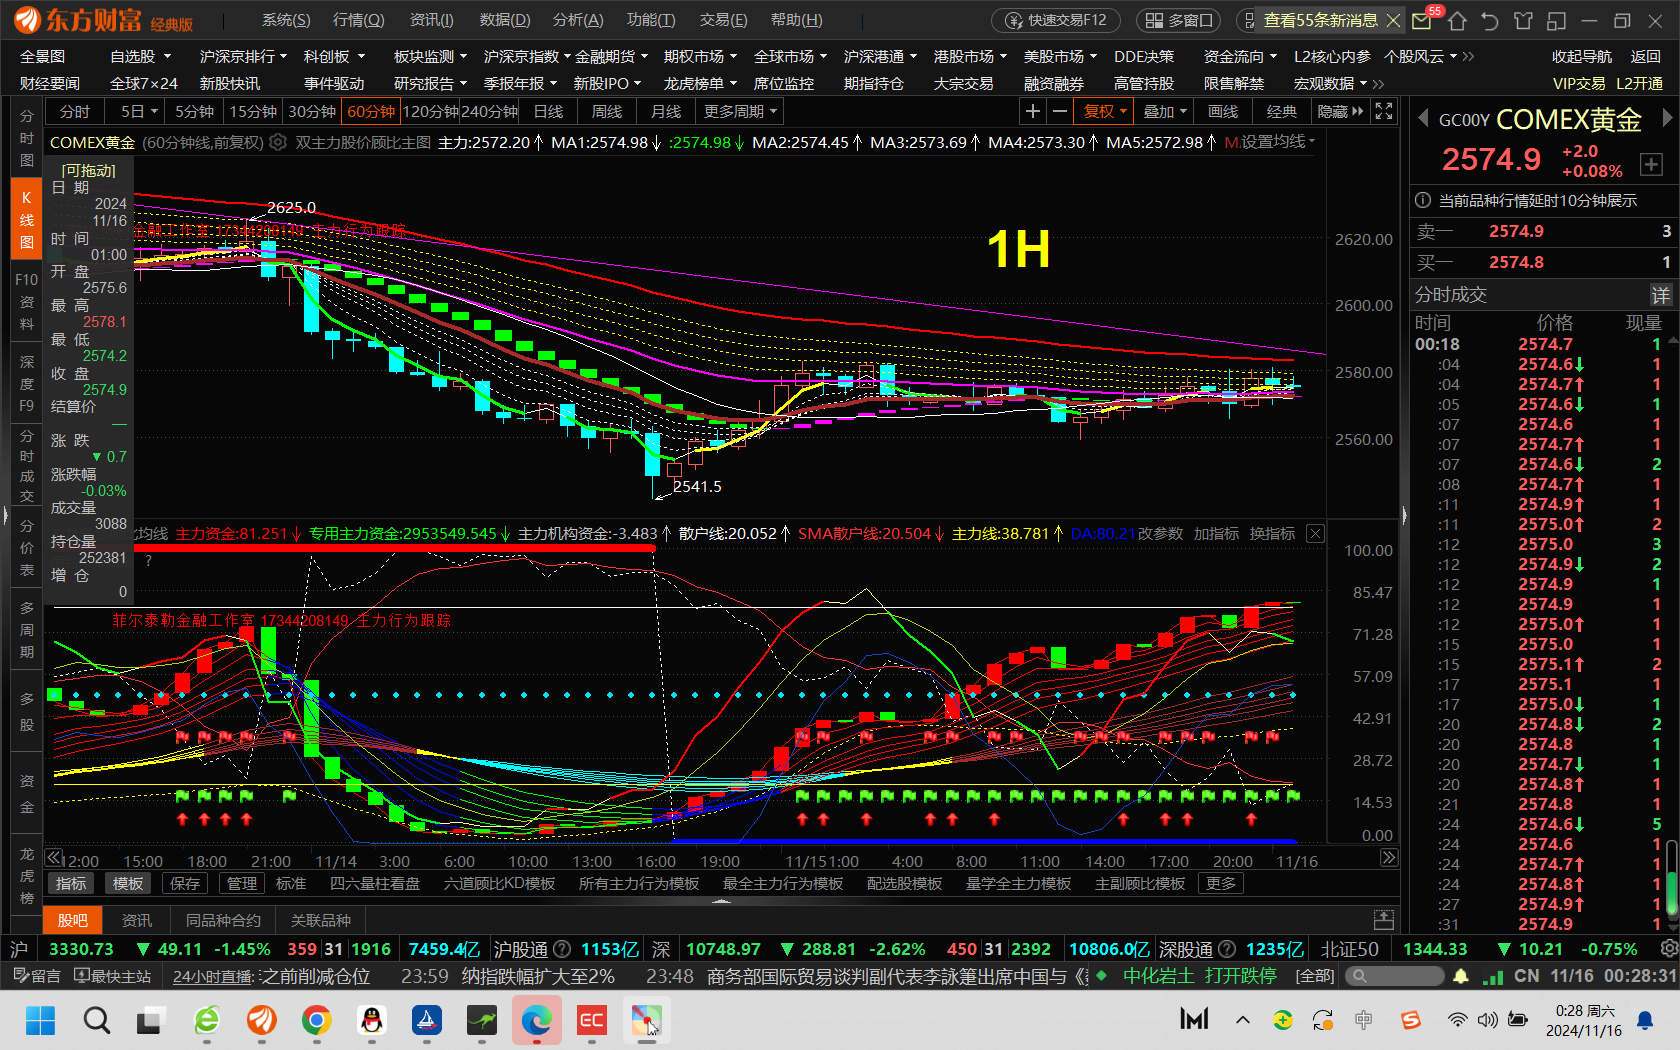The width and height of the screenshot is (1680, 1050).
Task: Click the time-axis scroll left double-arrow
Action: pos(54,858)
